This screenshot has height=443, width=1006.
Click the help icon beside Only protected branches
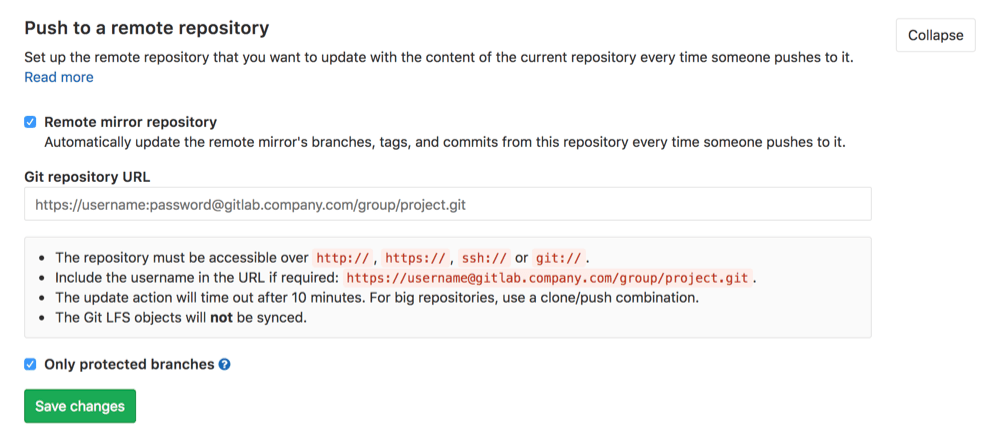click(x=224, y=365)
